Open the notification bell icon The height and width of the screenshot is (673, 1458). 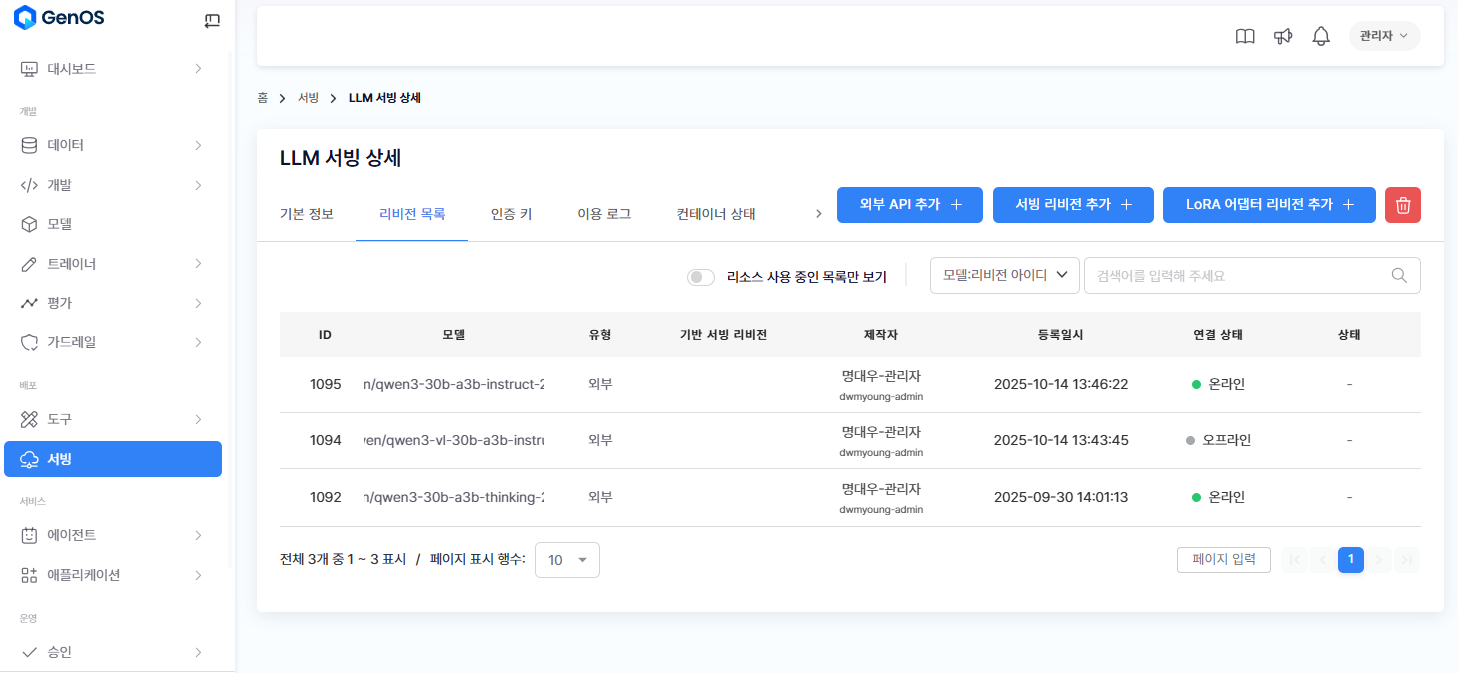point(1321,37)
